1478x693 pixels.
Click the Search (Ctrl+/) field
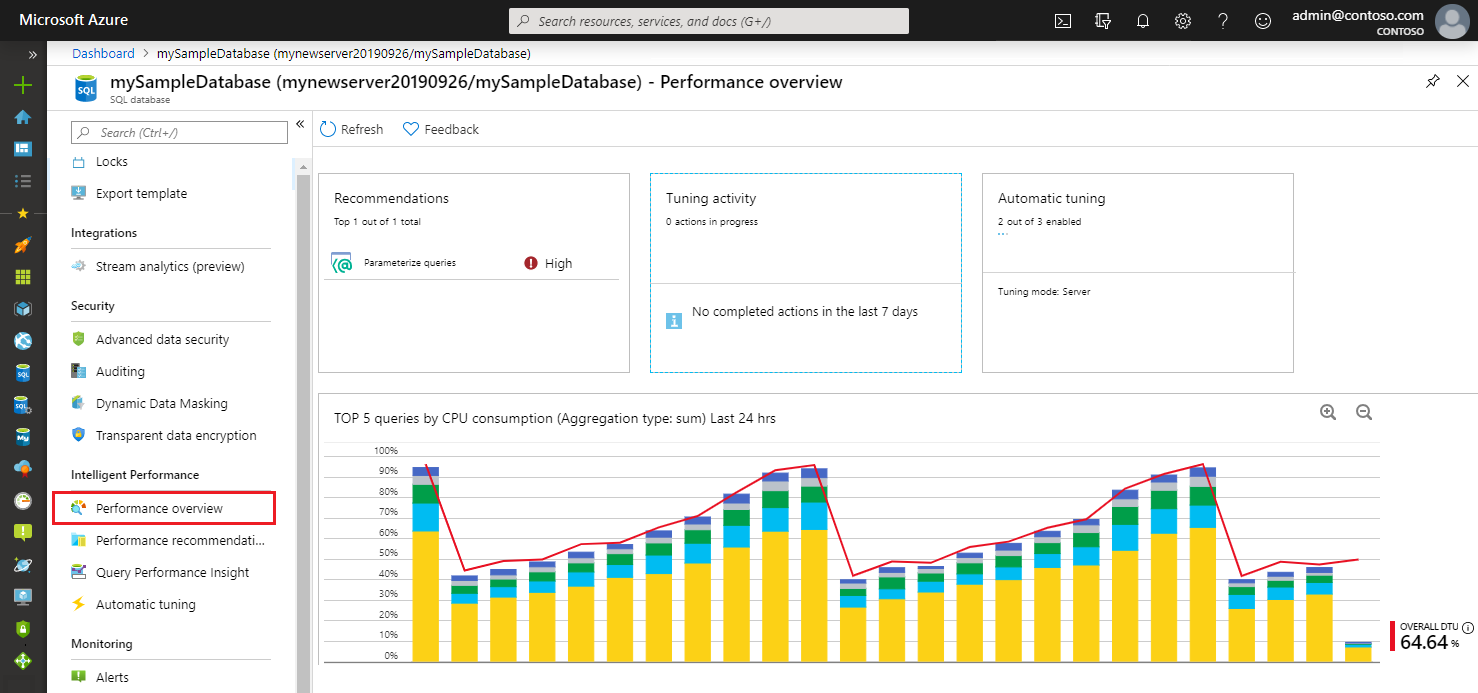point(179,132)
